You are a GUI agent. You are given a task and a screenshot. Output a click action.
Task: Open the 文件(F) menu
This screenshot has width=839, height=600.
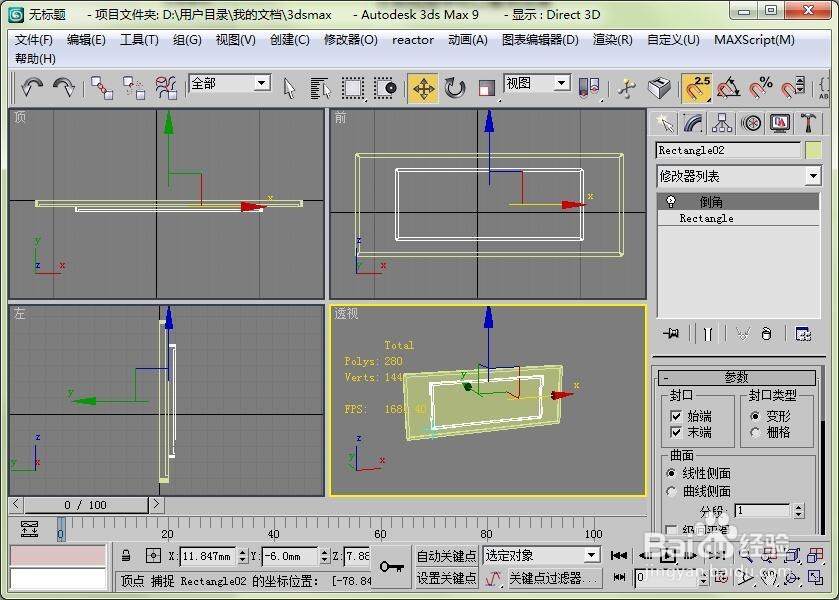tap(34, 40)
